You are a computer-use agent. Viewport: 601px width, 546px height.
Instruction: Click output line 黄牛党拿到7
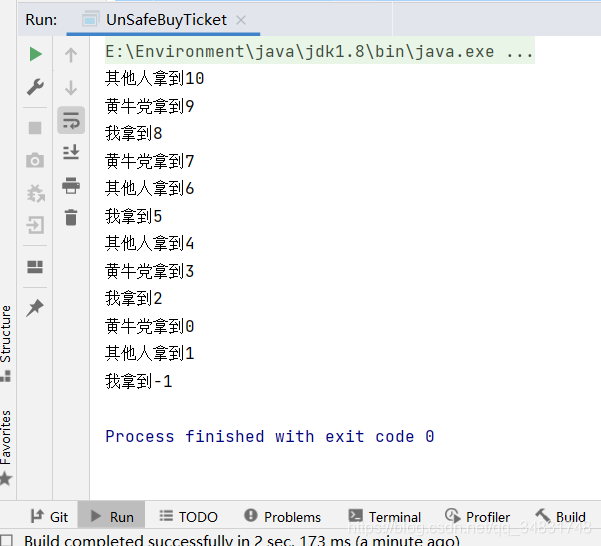click(x=149, y=161)
